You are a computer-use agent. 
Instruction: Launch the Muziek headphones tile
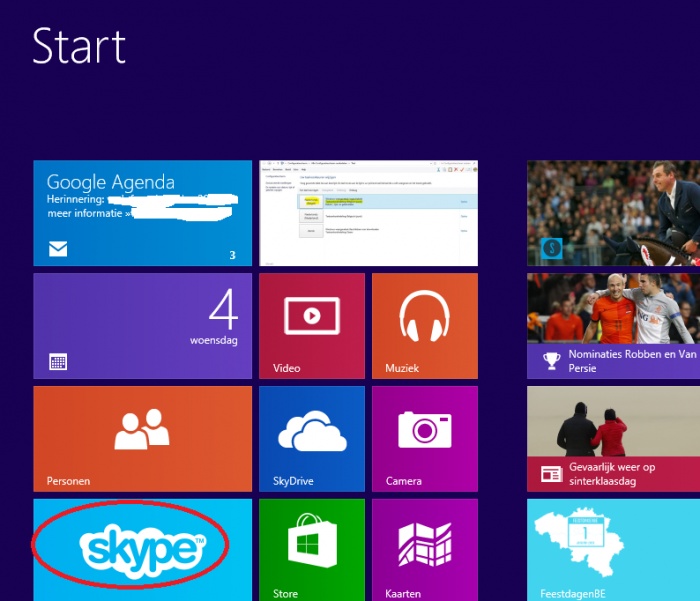[425, 326]
